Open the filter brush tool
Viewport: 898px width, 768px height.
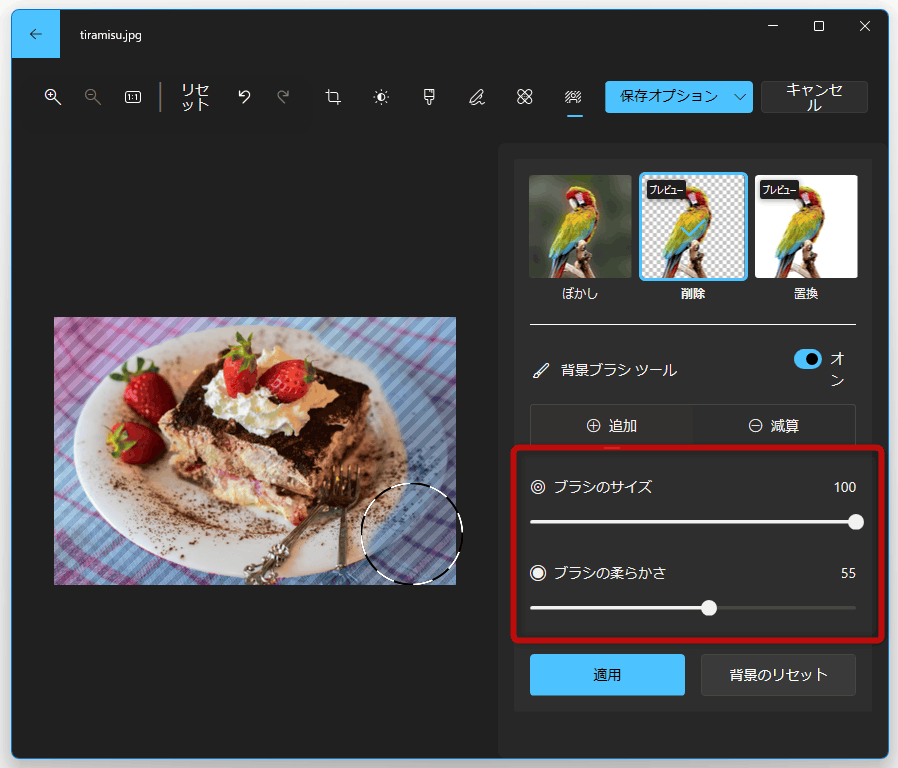(429, 97)
